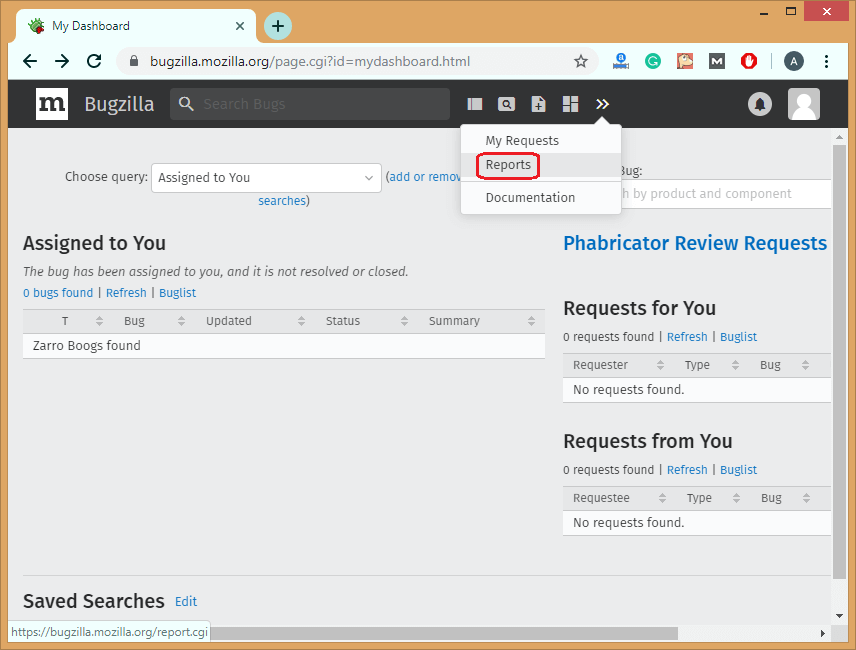
Task: Open the My Dashboard grid icon
Action: point(570,104)
